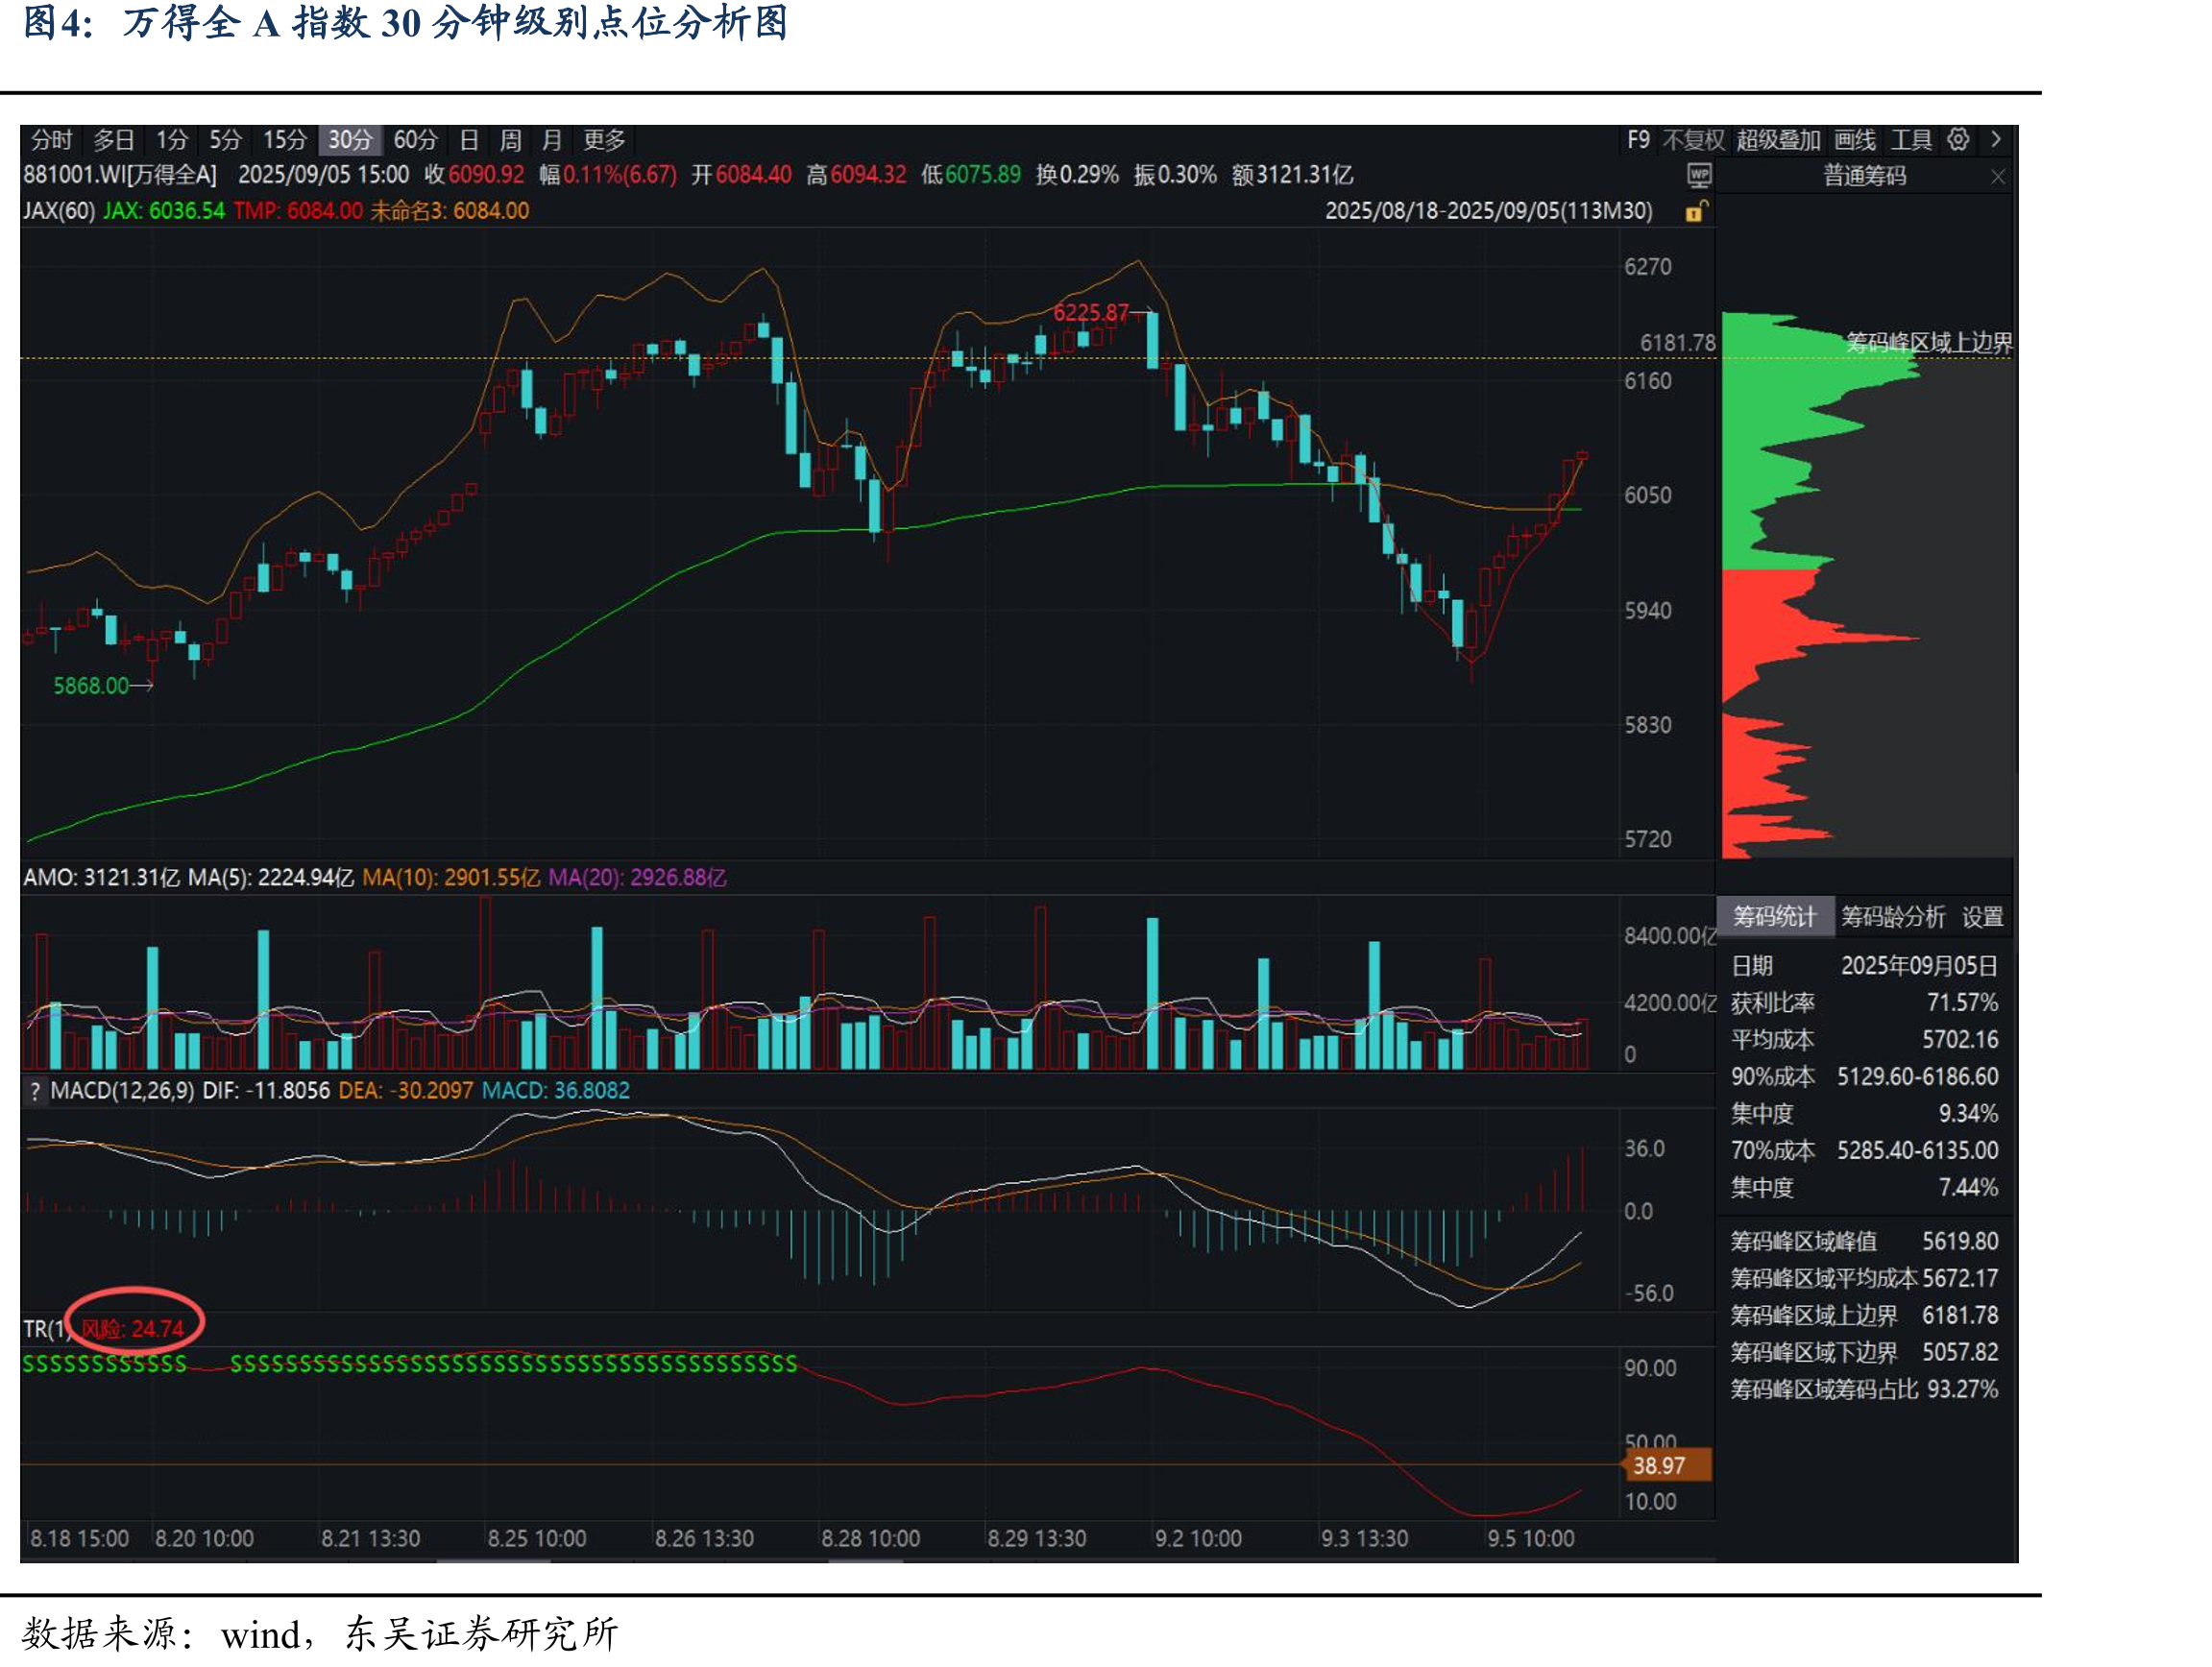Click the MACD help question mark icon

(x=35, y=1091)
